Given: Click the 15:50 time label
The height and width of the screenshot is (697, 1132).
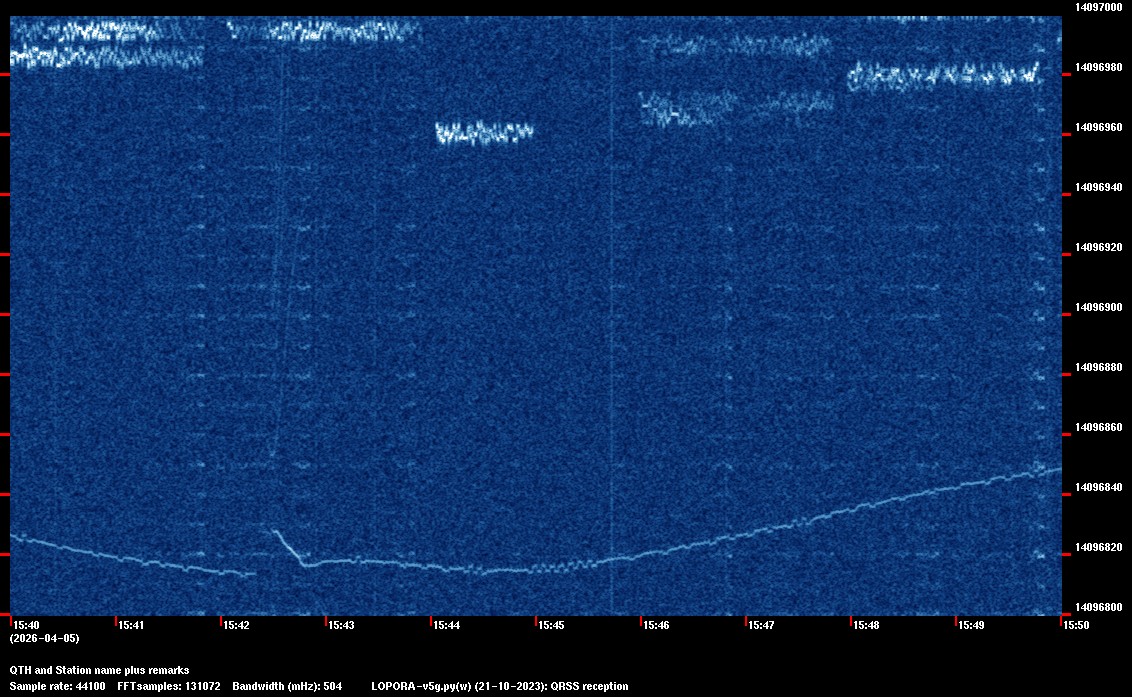Looking at the screenshot, I should [x=1076, y=625].
